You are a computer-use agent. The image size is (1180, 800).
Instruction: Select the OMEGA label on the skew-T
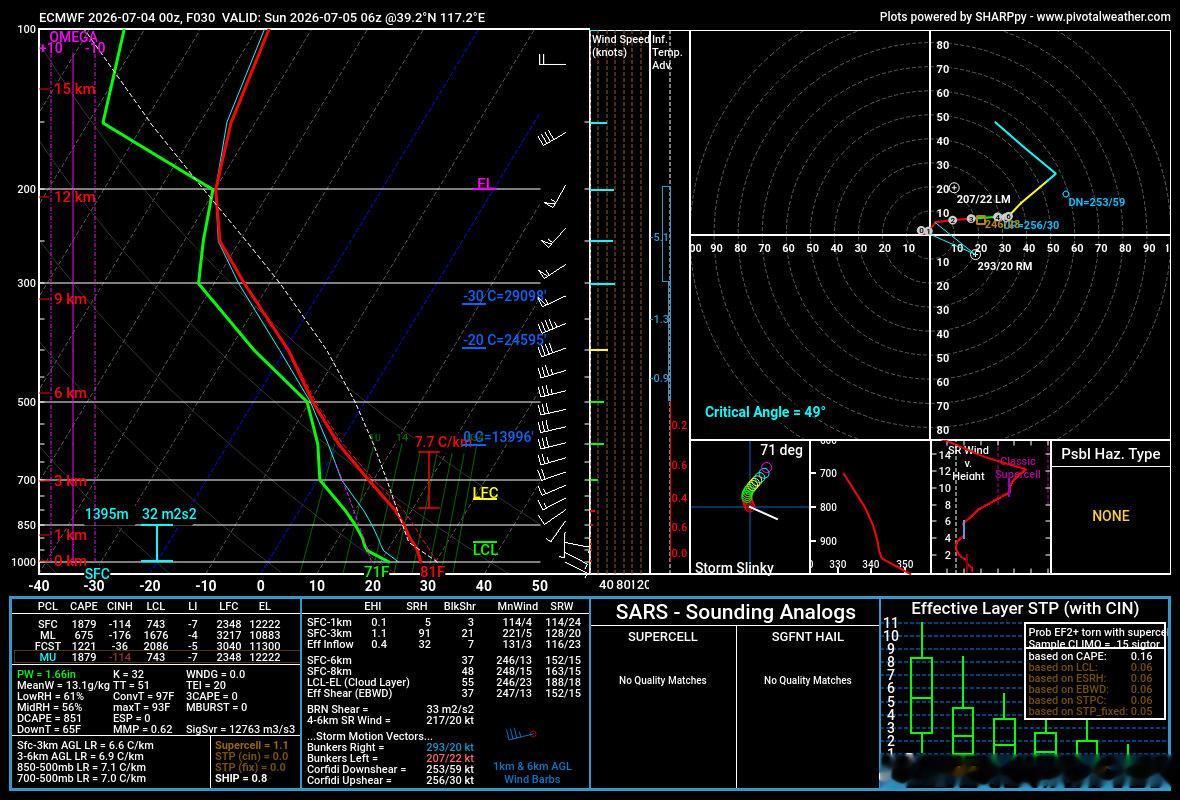tap(74, 37)
